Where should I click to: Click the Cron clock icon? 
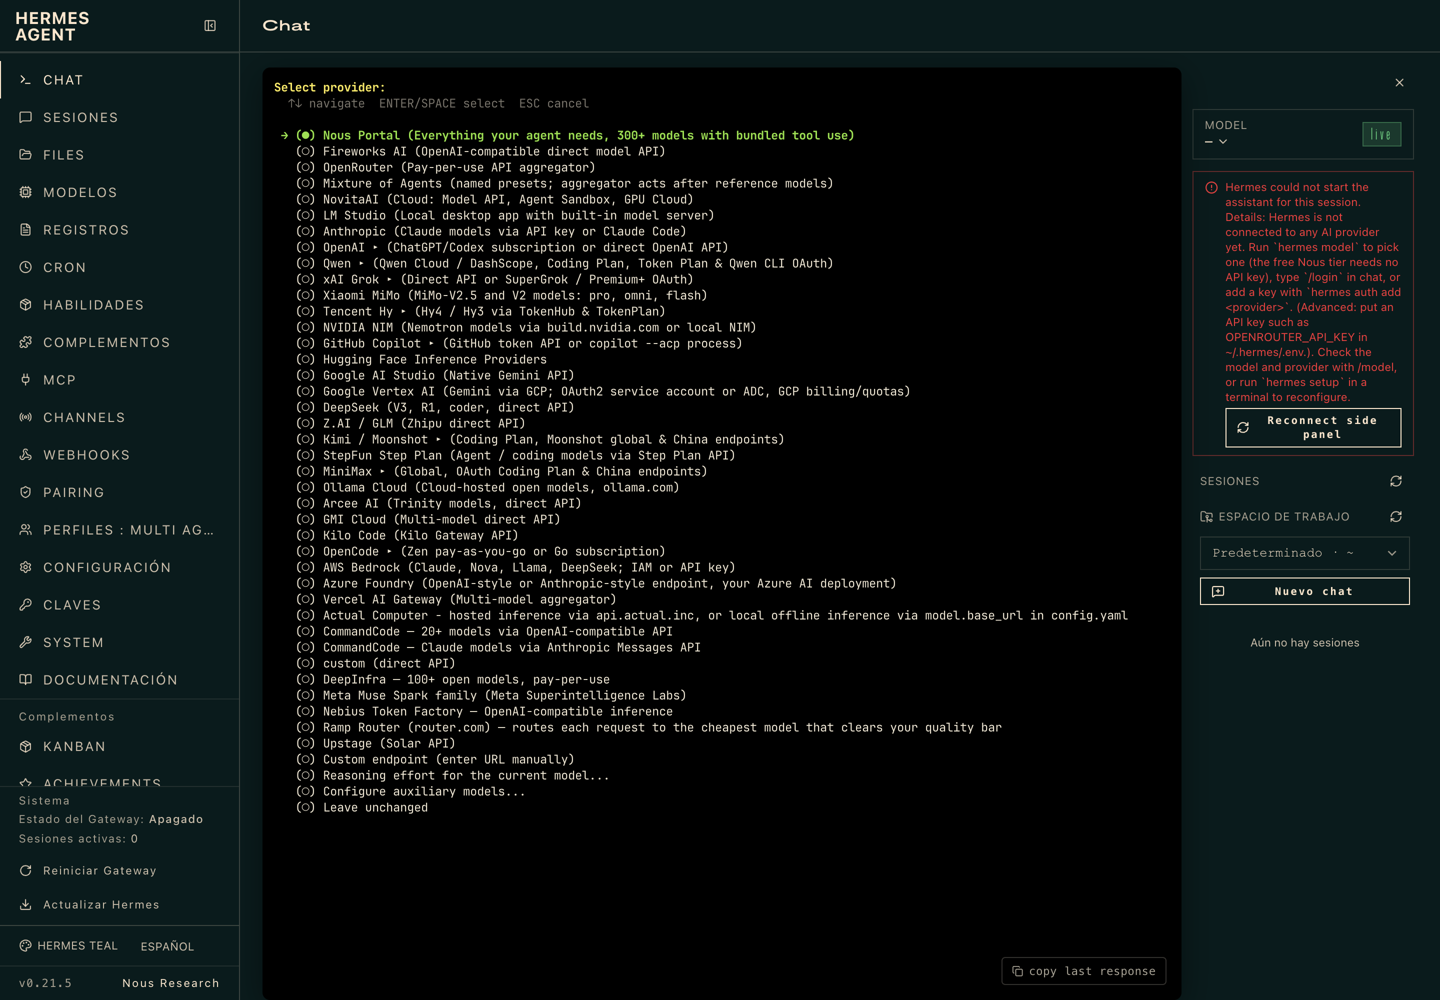26,267
